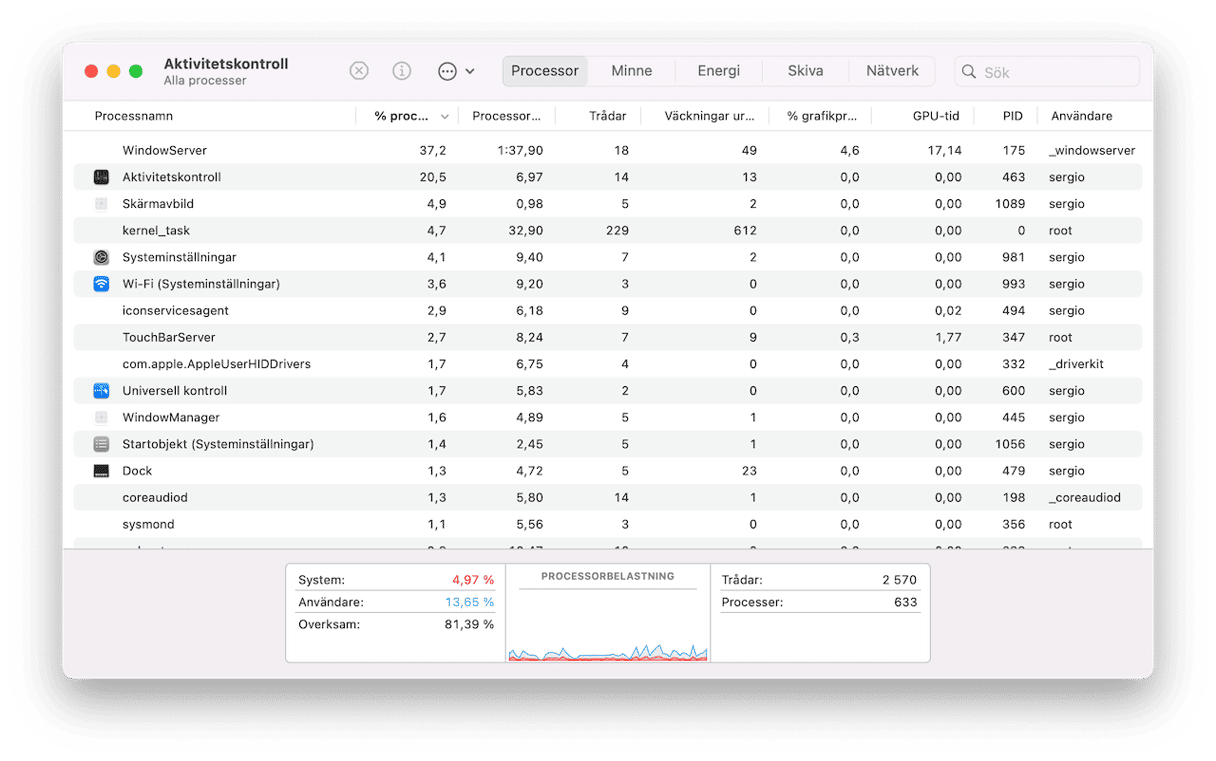Image resolution: width=1216 pixels, height=761 pixels.
Task: Click the Alla processer subtitle
Action: tap(205, 81)
